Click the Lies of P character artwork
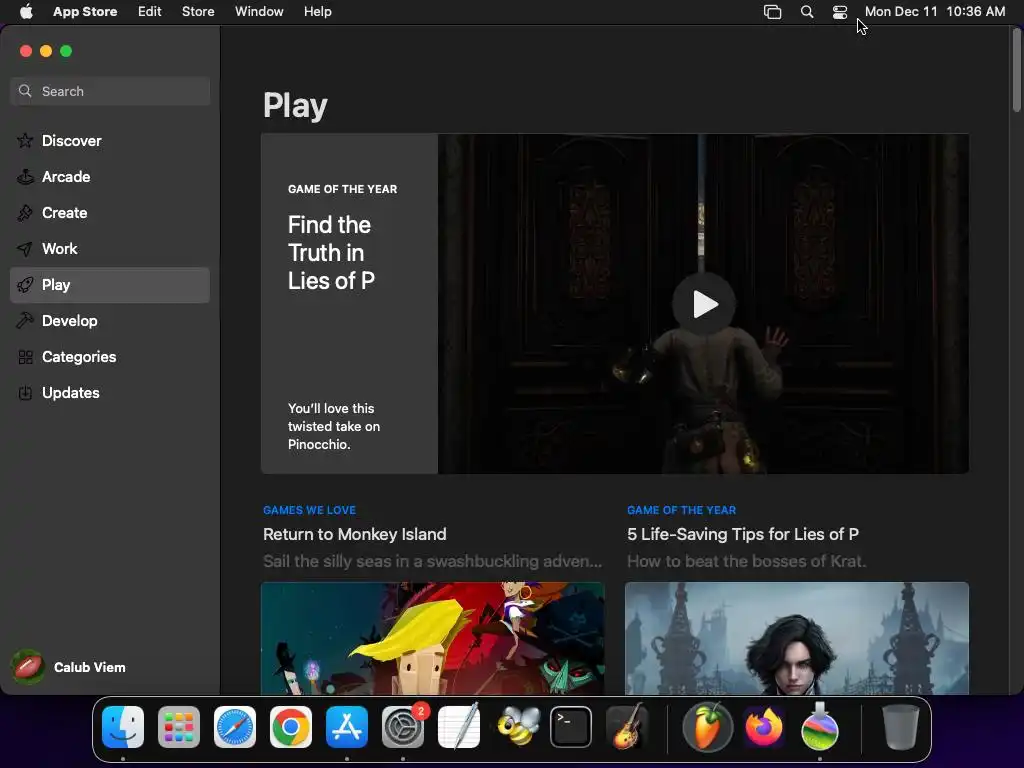Image resolution: width=1024 pixels, height=768 pixels. pyautogui.click(x=797, y=638)
